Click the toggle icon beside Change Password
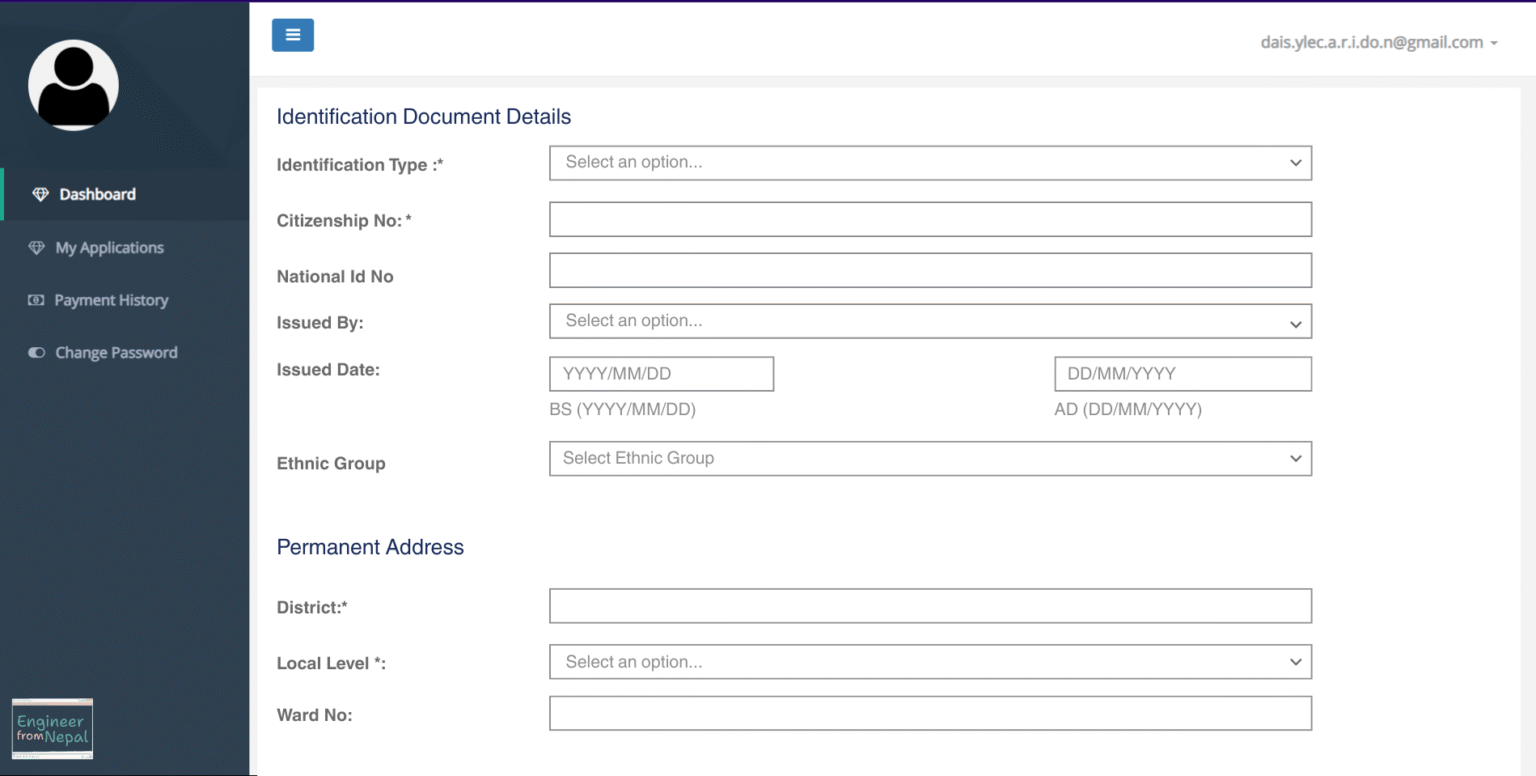Image resolution: width=1536 pixels, height=776 pixels. pyautogui.click(x=37, y=353)
